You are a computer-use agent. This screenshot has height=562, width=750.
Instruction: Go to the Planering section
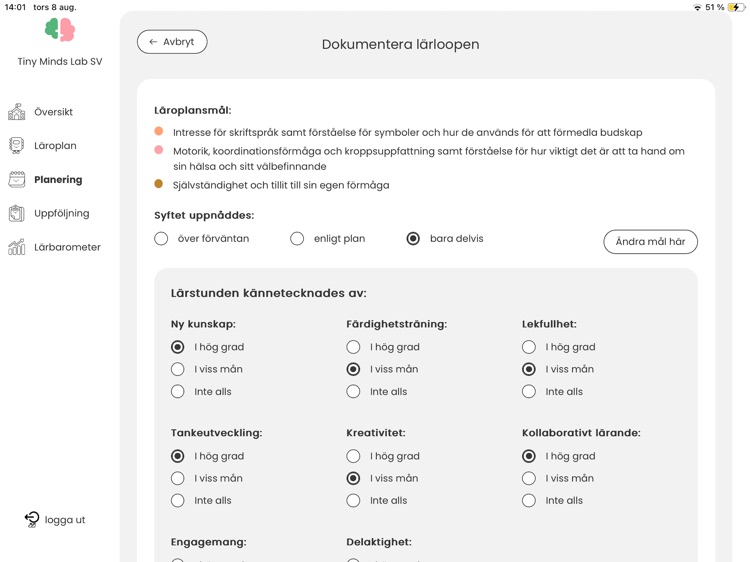(x=58, y=179)
